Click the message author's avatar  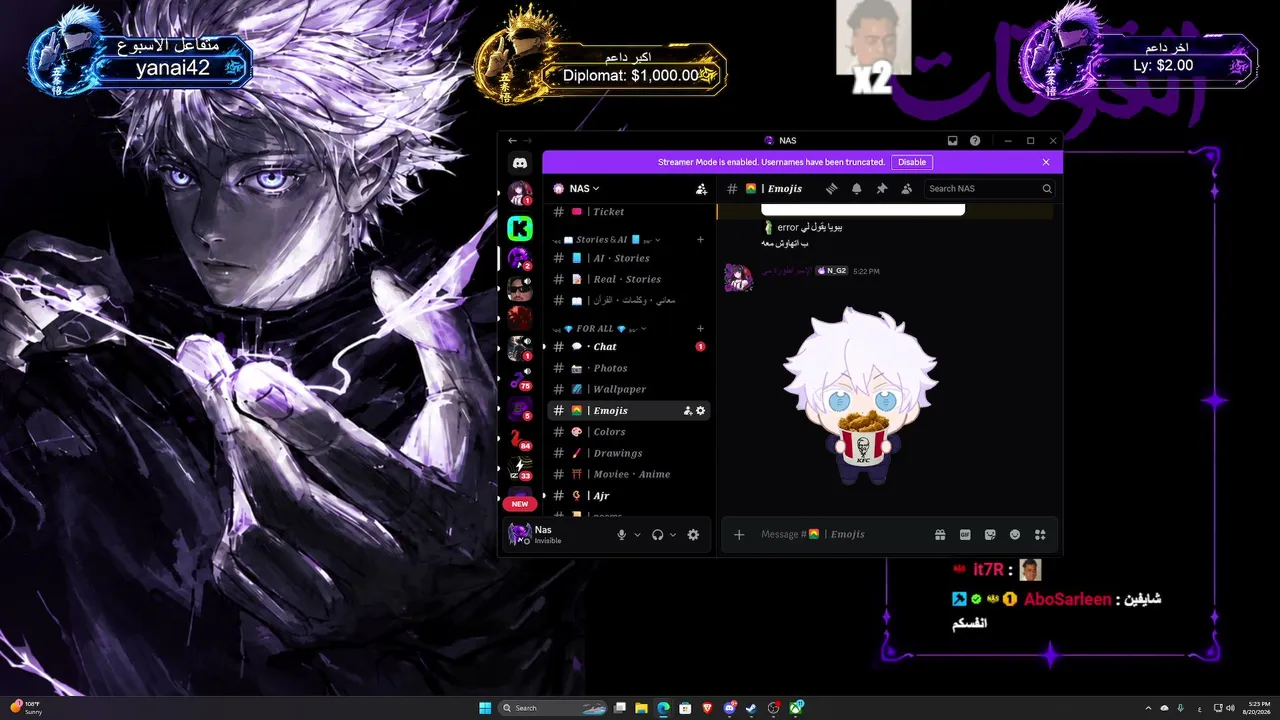coord(738,278)
